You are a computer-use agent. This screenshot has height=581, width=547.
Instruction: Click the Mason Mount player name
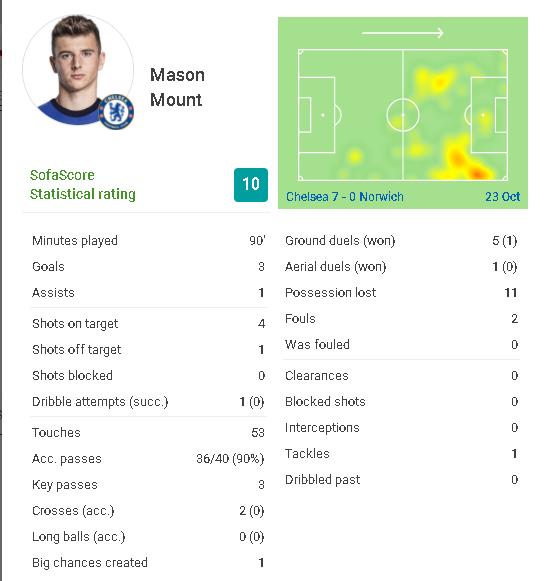point(177,87)
